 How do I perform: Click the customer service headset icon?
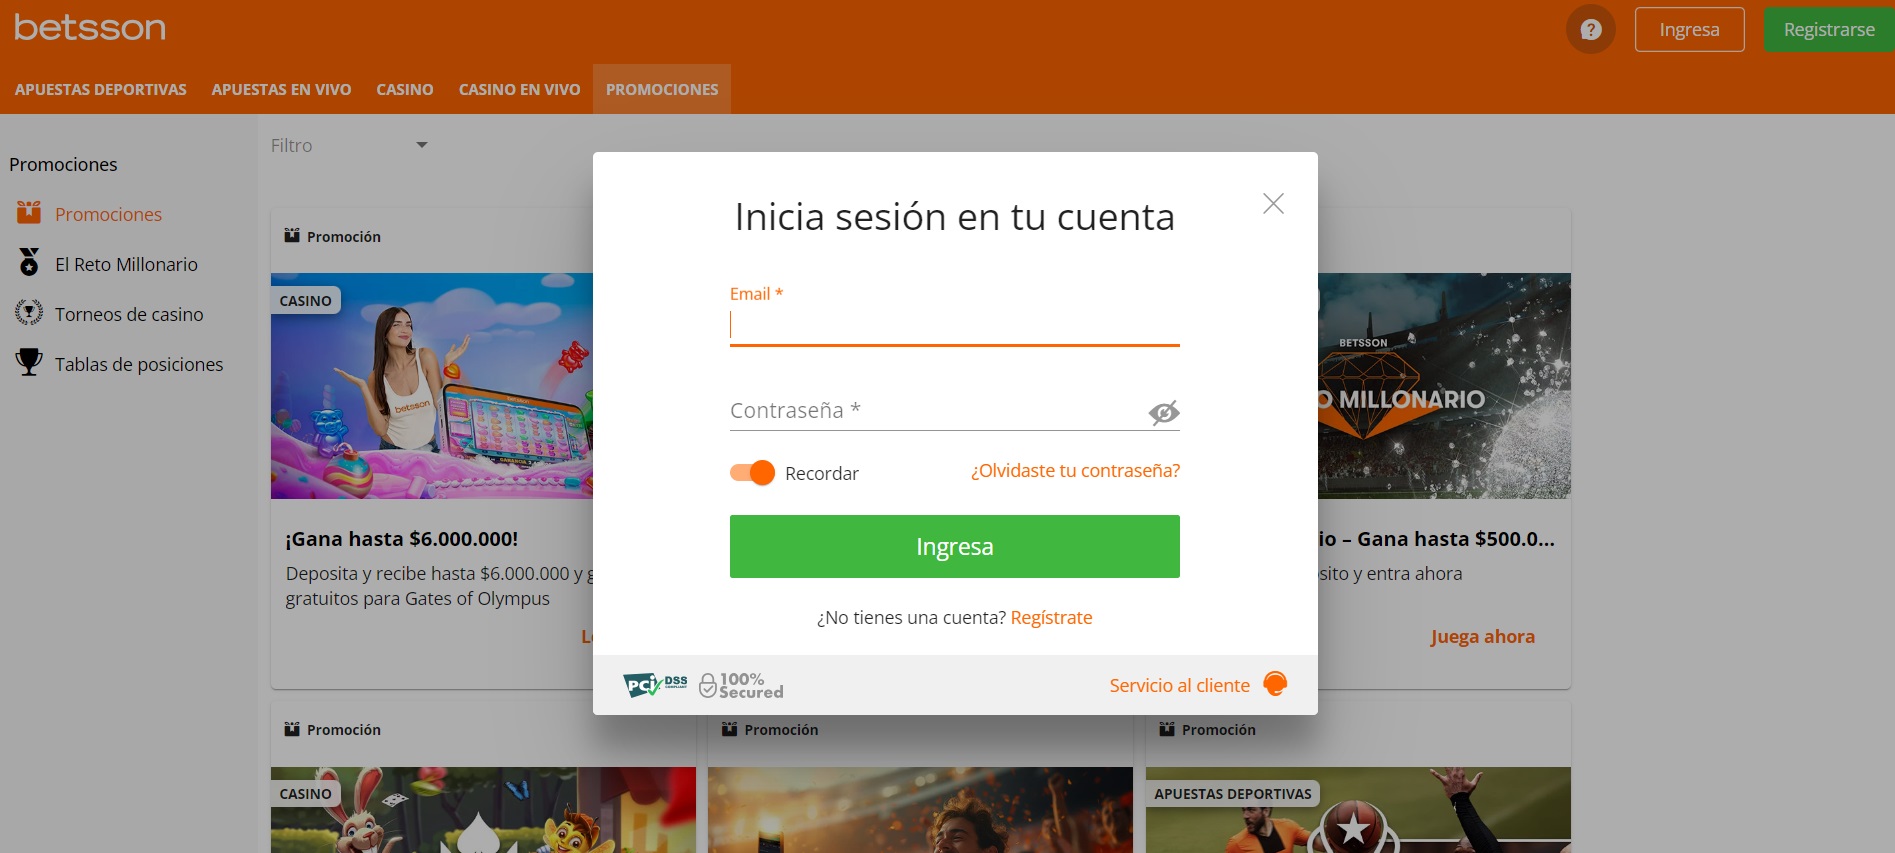point(1275,684)
